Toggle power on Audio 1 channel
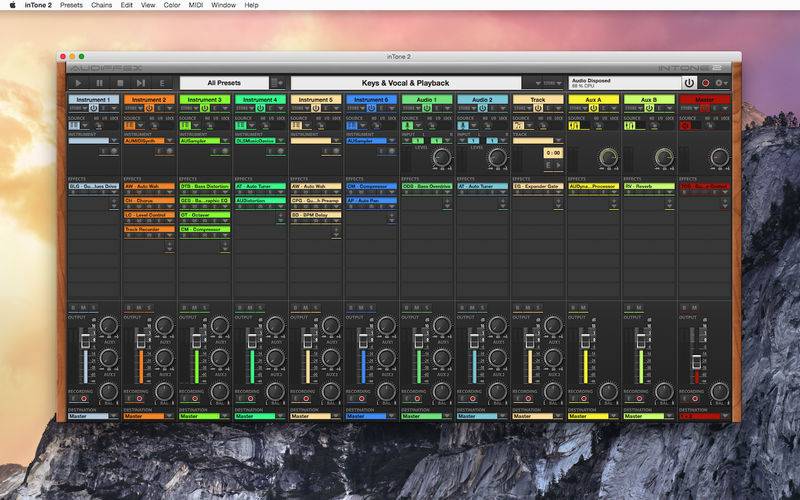This screenshot has height=500, width=800. 427,108
